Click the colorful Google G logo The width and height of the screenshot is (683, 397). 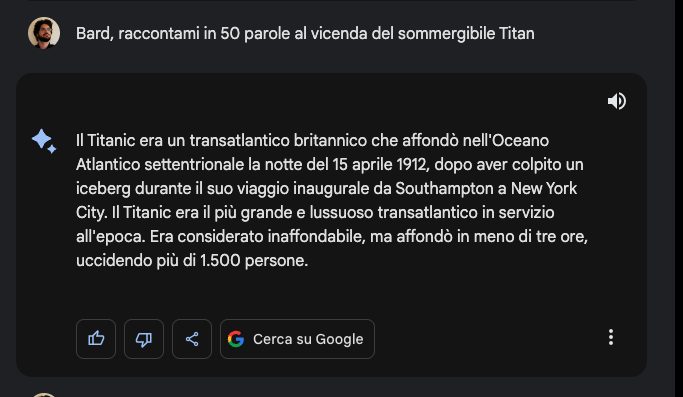point(236,339)
